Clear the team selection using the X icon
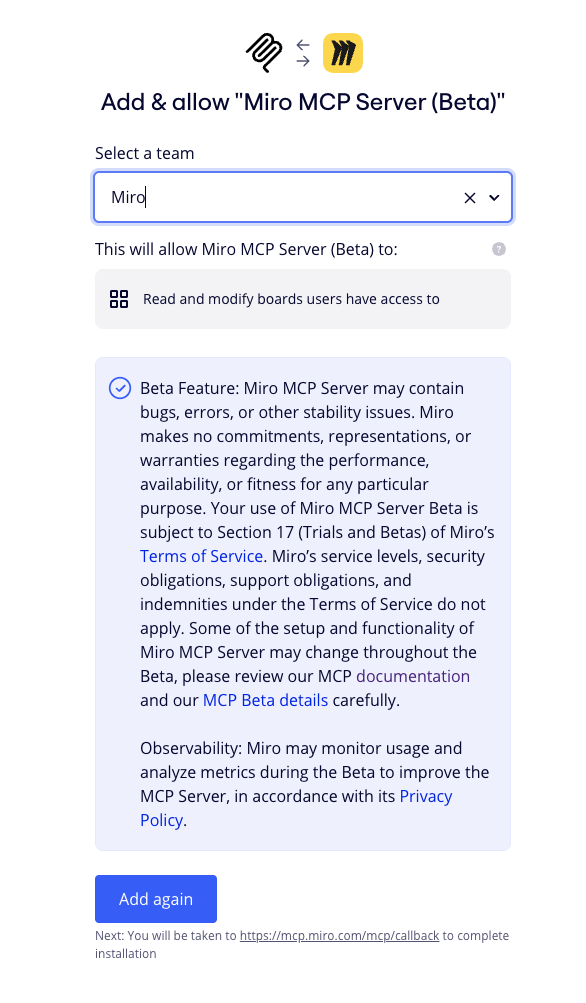 [x=469, y=197]
